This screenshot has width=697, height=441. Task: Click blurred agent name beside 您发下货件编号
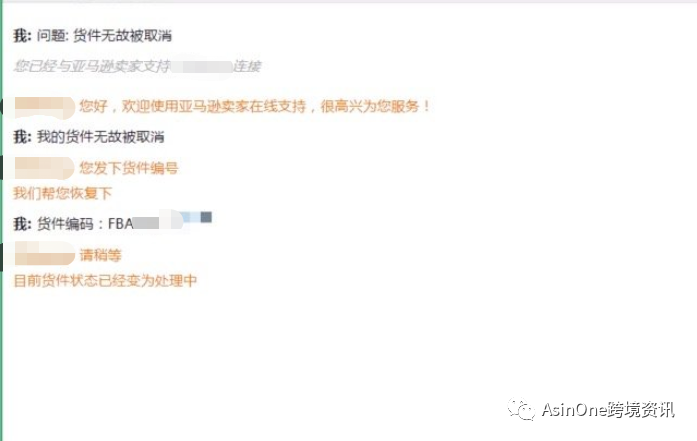click(x=44, y=168)
